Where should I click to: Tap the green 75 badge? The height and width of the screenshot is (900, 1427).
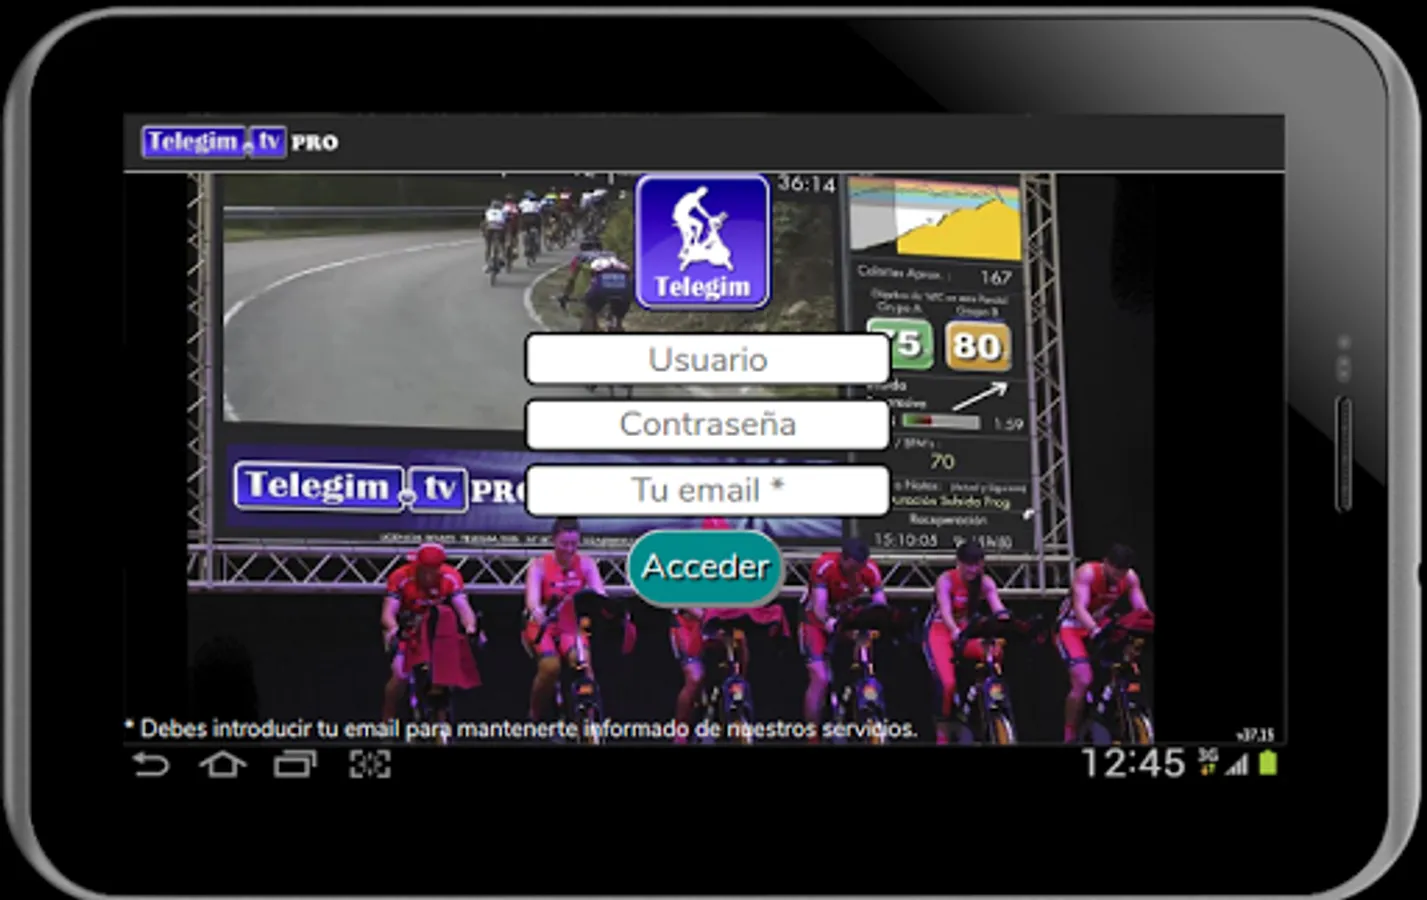[x=900, y=344]
